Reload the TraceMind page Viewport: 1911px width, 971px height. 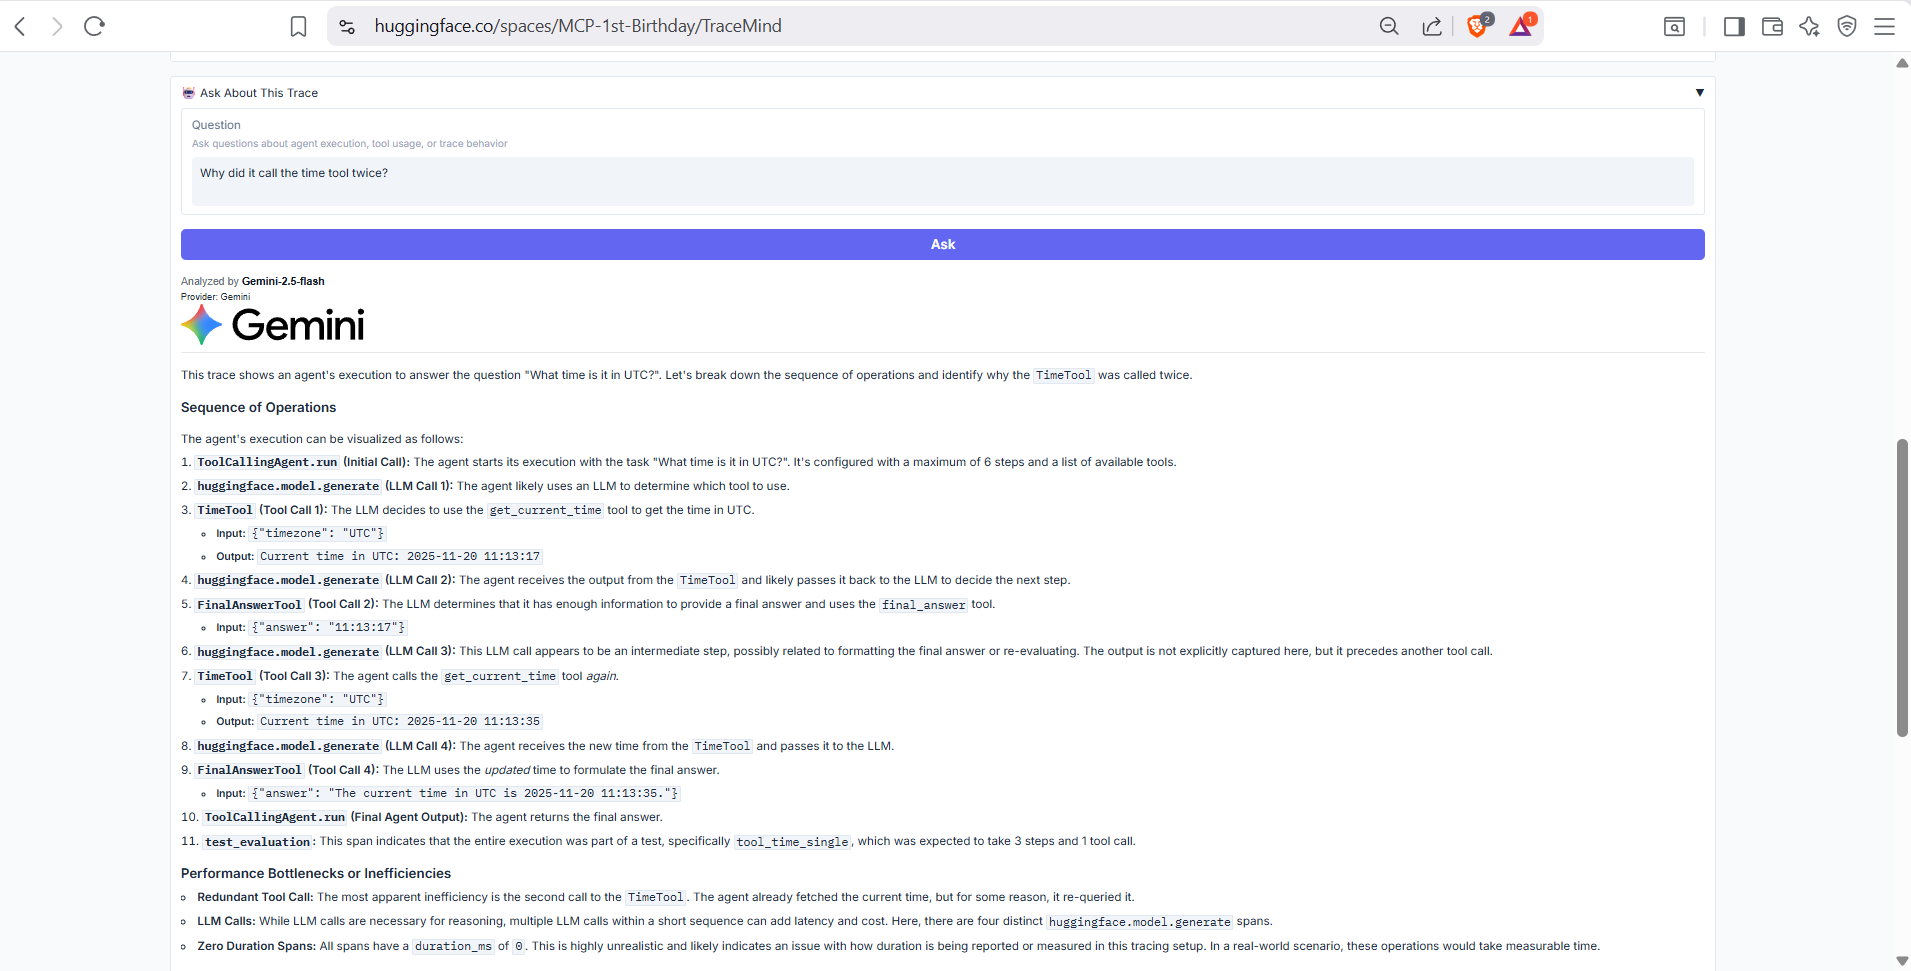[x=95, y=26]
